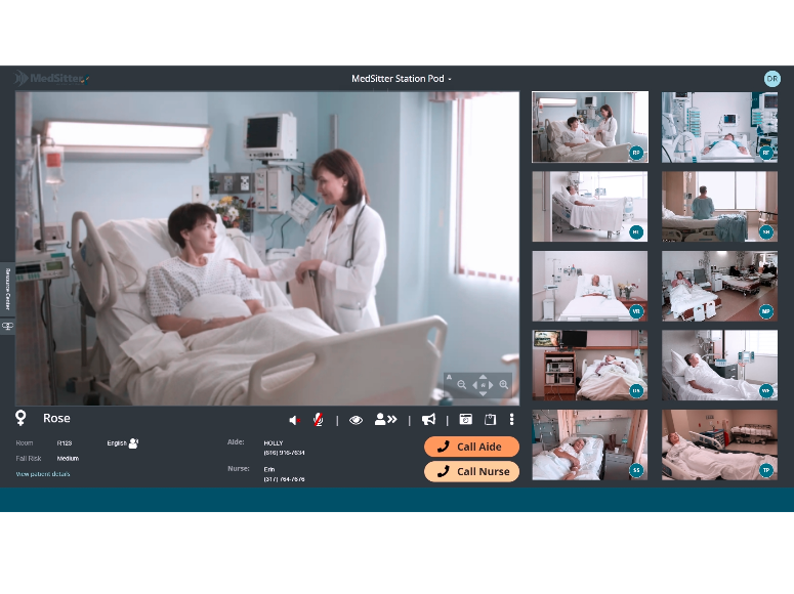The height and width of the screenshot is (594, 794).
Task: Open the calendar icon in patient toolbar
Action: 466,420
